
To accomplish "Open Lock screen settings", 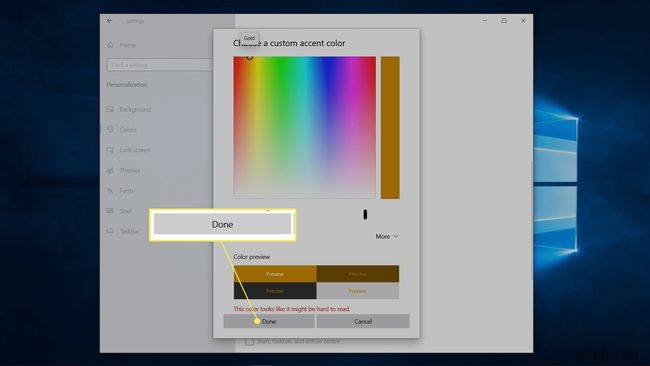I will 135,150.
